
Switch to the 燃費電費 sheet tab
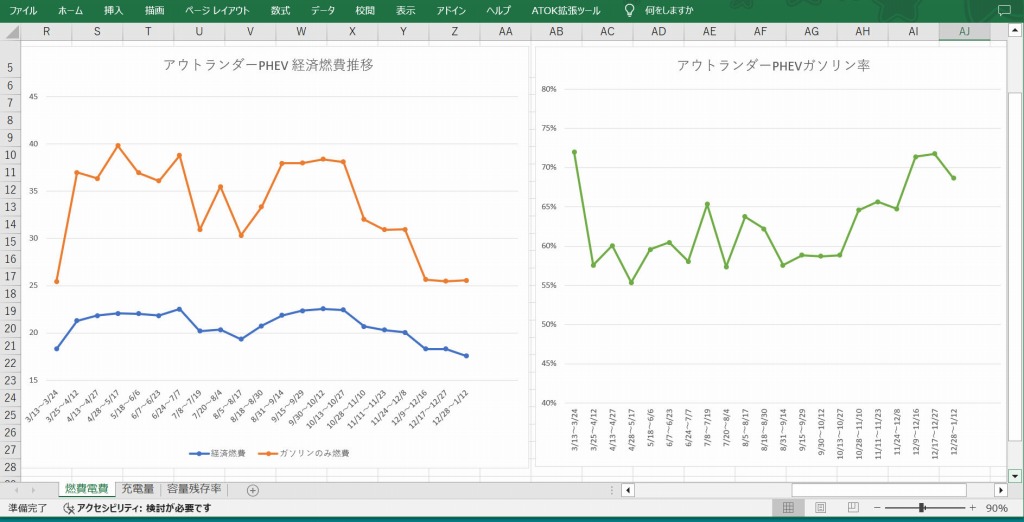tap(87, 489)
